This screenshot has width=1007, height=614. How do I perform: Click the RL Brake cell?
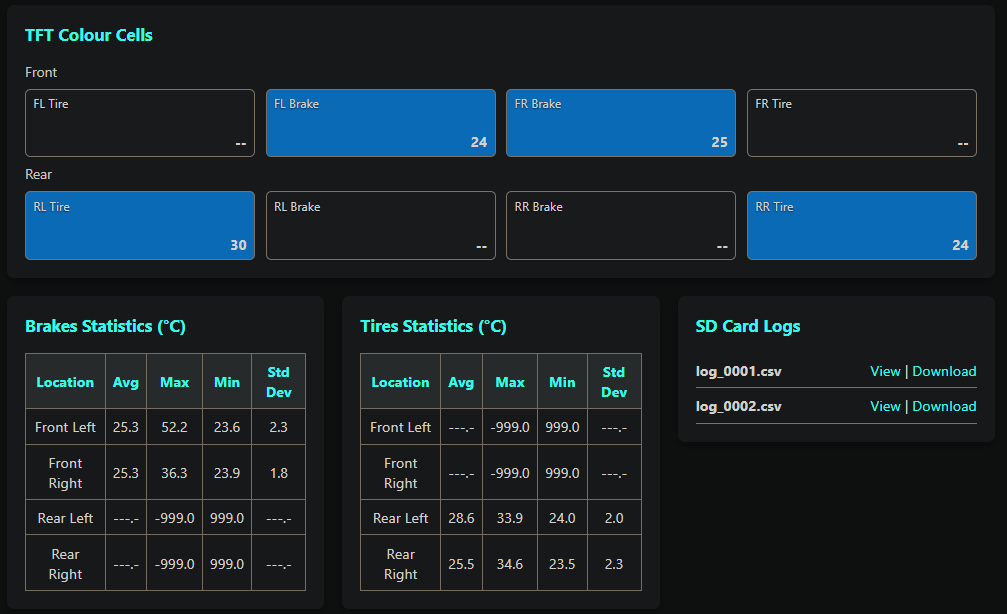380,225
